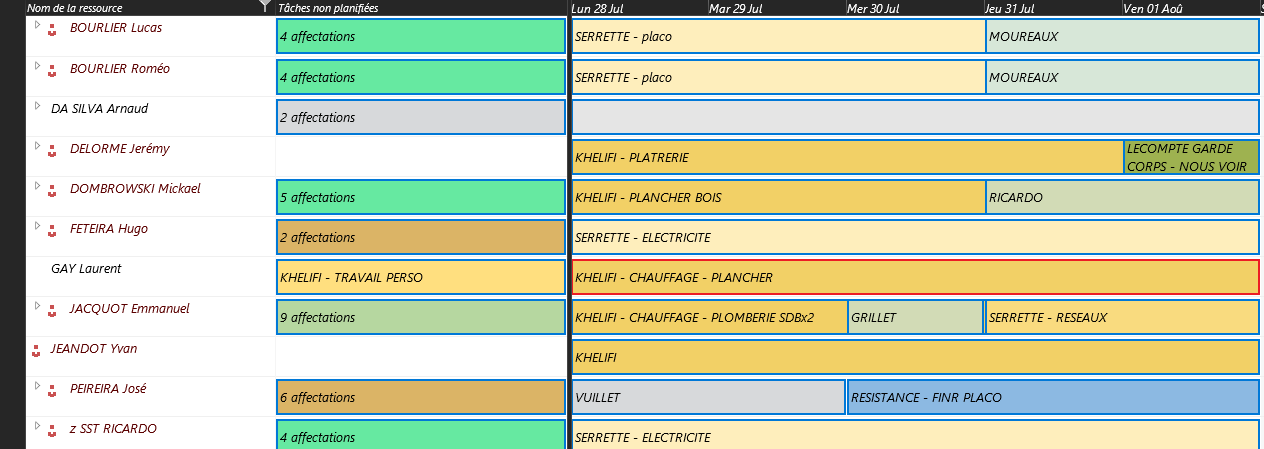Open FETEIRA Hugo '2 affectations' block
Image resolution: width=1264 pixels, height=449 pixels.
420,237
